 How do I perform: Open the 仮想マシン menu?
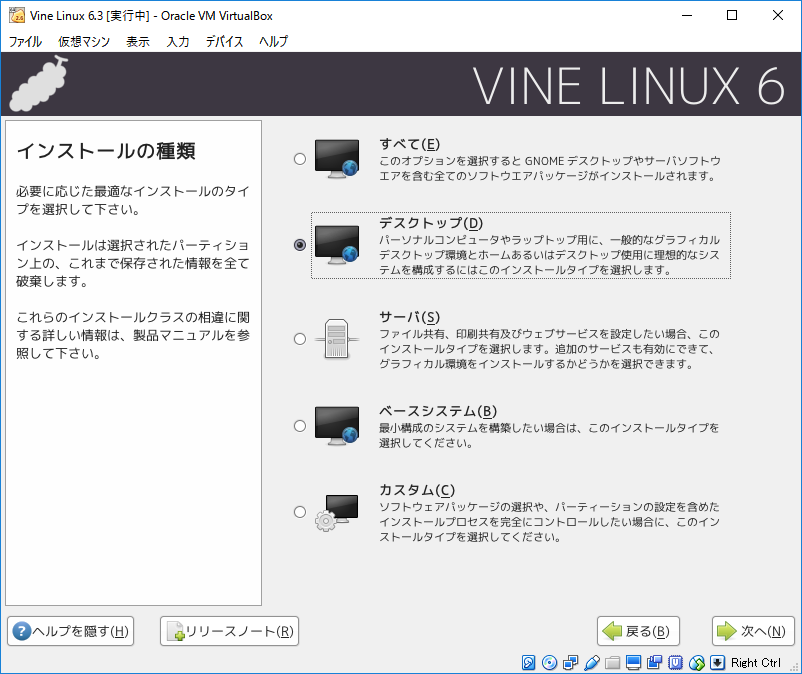(x=84, y=41)
